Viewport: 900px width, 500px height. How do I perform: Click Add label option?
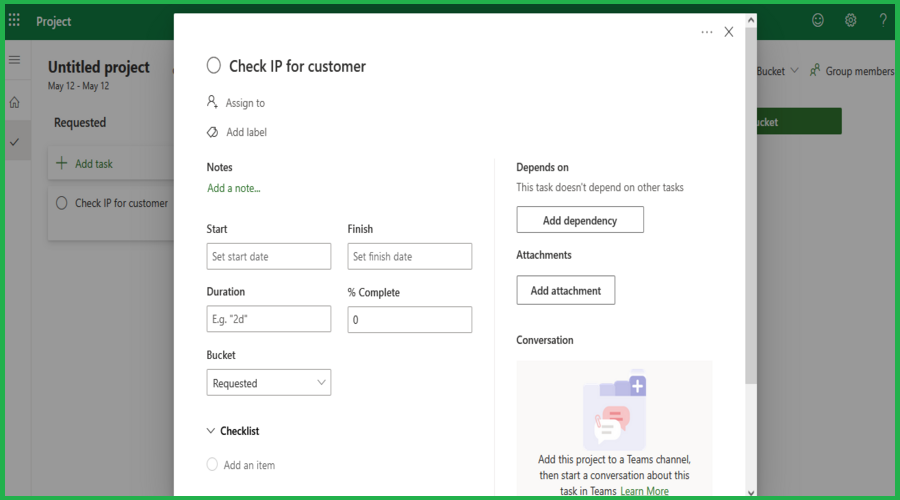point(246,132)
